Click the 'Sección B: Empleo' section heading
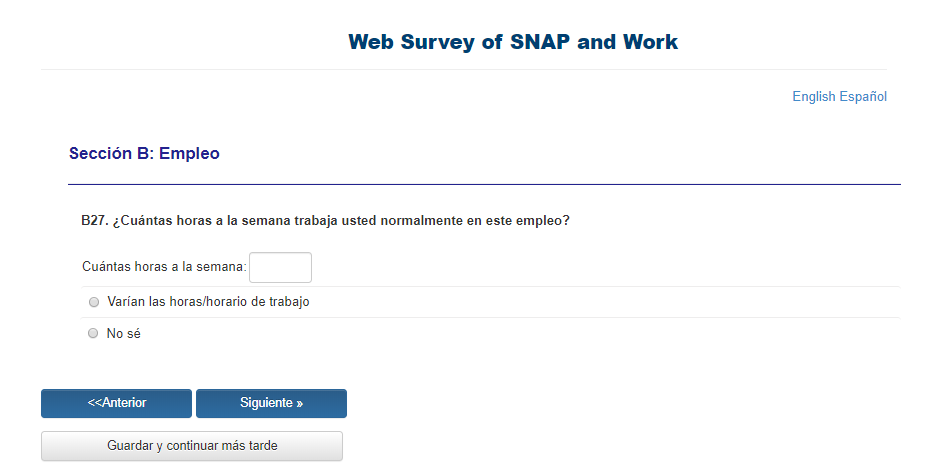The height and width of the screenshot is (466, 939). [144, 154]
